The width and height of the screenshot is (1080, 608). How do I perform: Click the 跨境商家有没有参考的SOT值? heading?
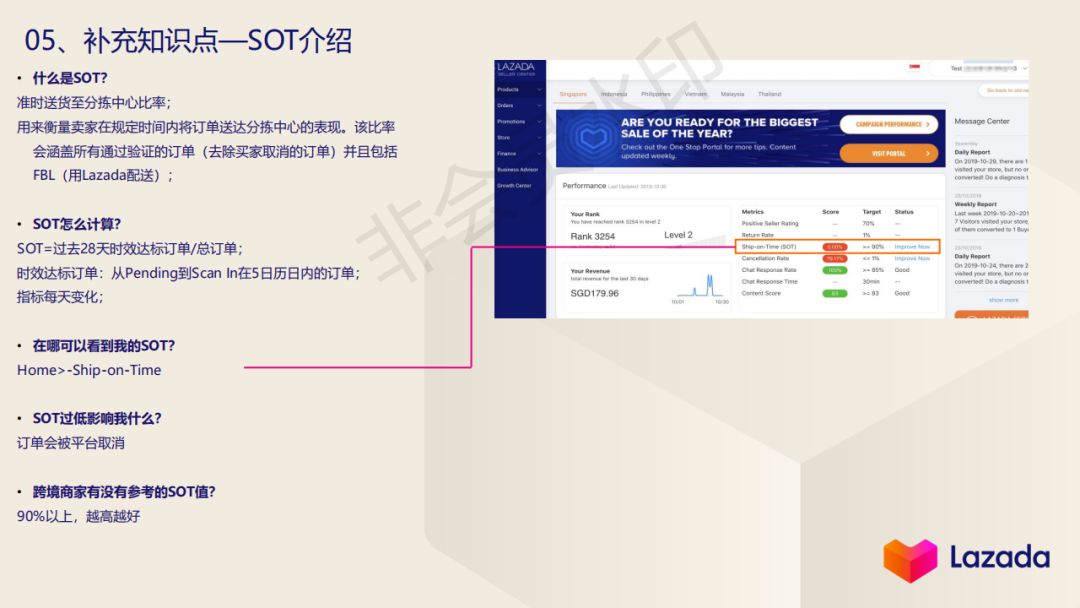click(124, 492)
